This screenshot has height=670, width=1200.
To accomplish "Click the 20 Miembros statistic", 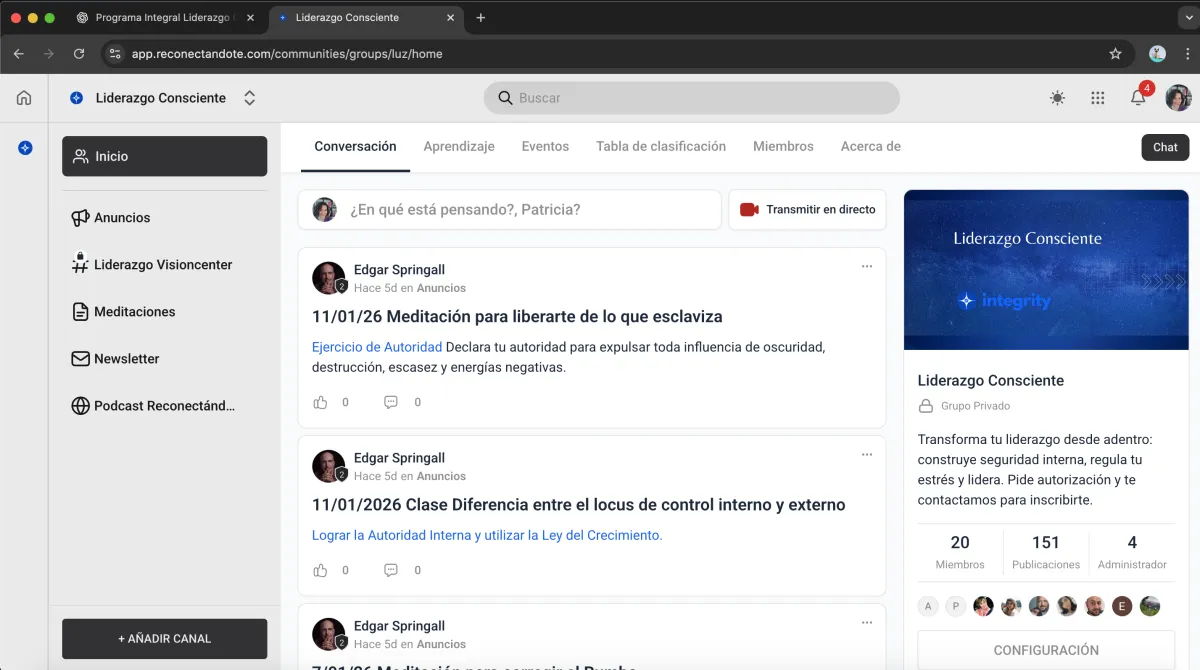I will coord(960,551).
